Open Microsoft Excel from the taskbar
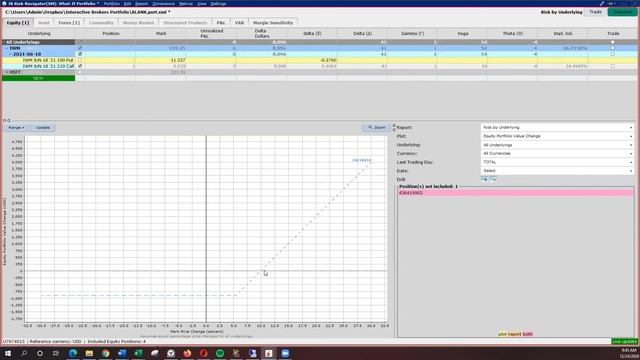 coord(138,353)
